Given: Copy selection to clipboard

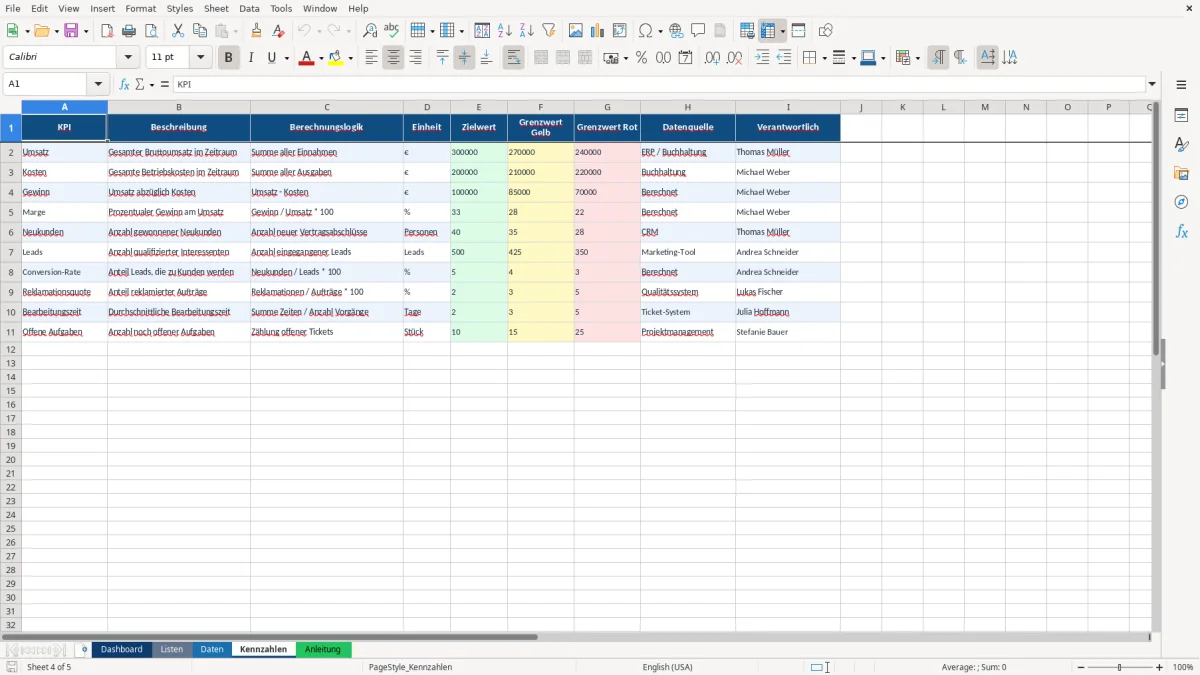Looking at the screenshot, I should [x=200, y=31].
